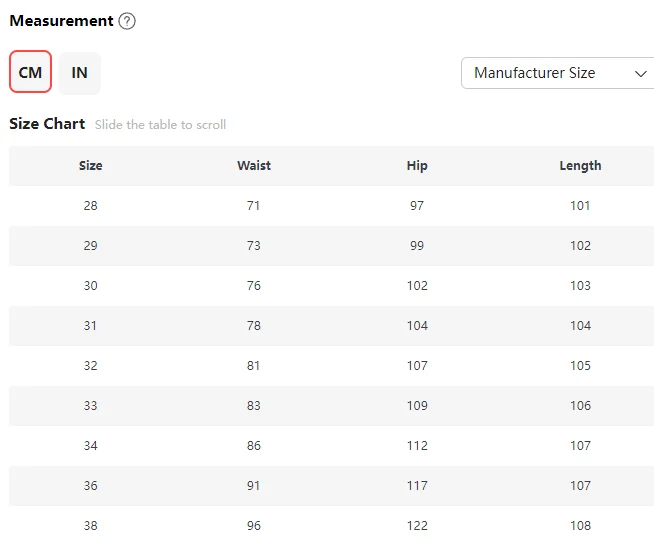Click waist value 81

click(254, 366)
